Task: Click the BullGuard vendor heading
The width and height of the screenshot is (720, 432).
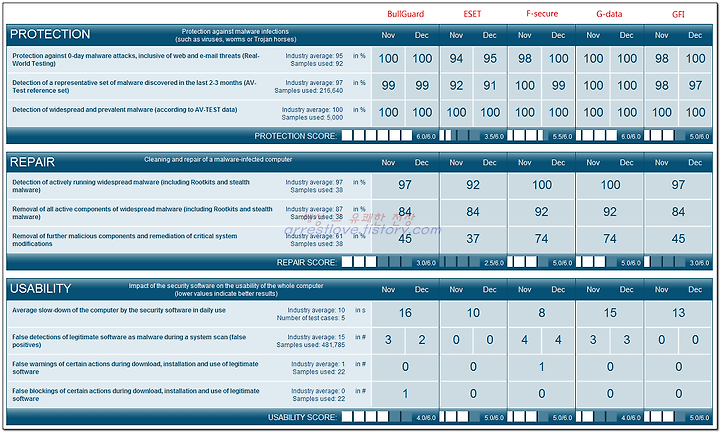Action: pyautogui.click(x=405, y=14)
